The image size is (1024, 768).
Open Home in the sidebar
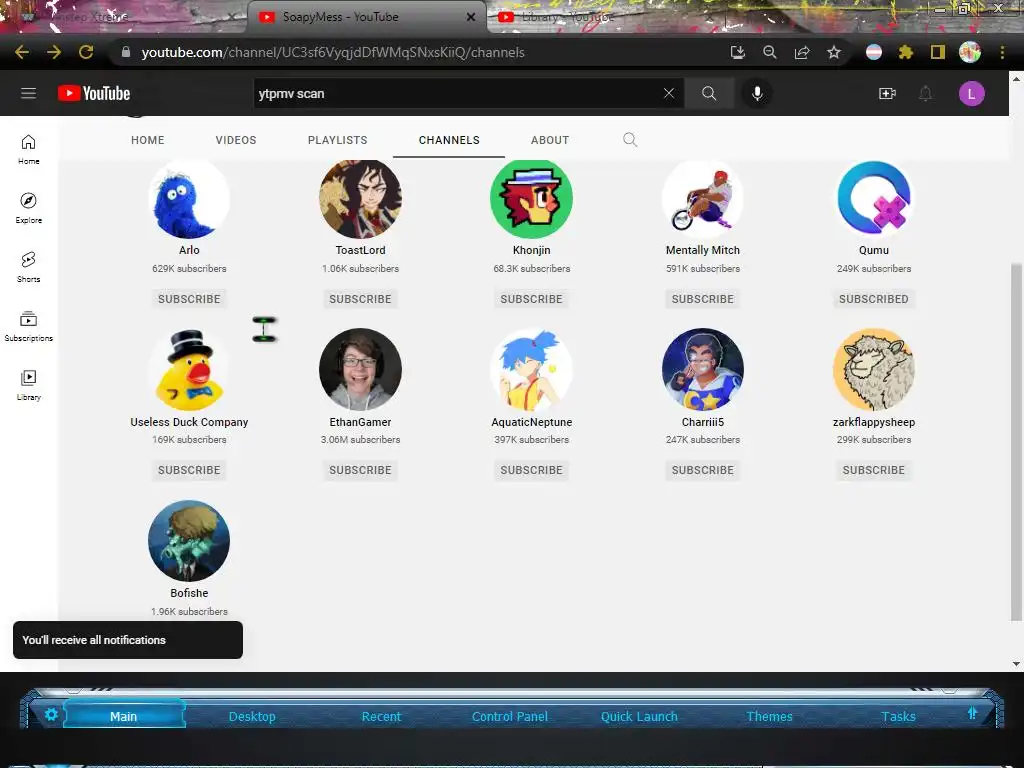point(28,149)
